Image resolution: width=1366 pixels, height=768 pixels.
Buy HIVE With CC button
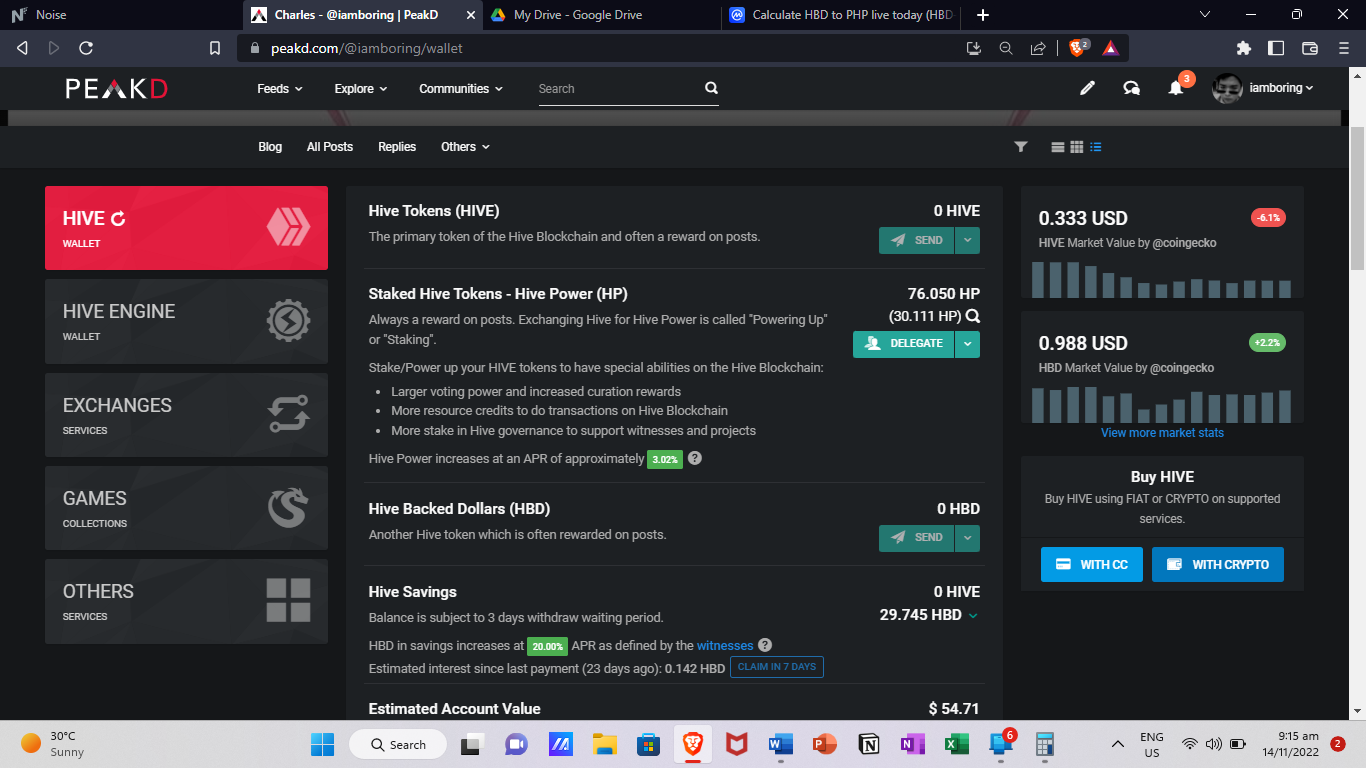pyautogui.click(x=1092, y=564)
